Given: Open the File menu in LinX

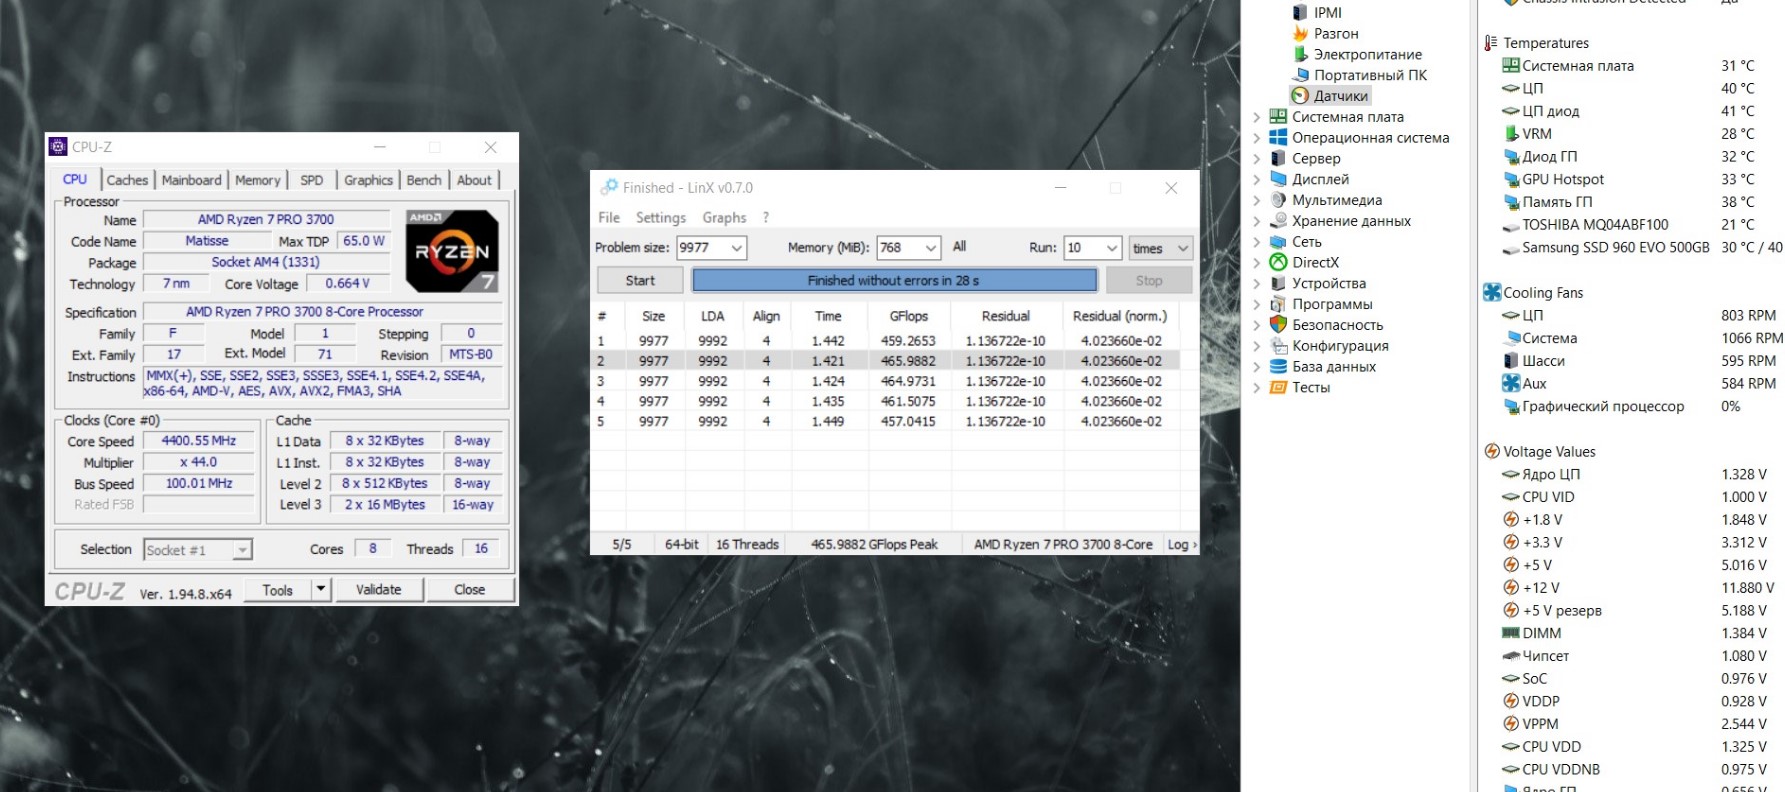Looking at the screenshot, I should click(x=609, y=217).
